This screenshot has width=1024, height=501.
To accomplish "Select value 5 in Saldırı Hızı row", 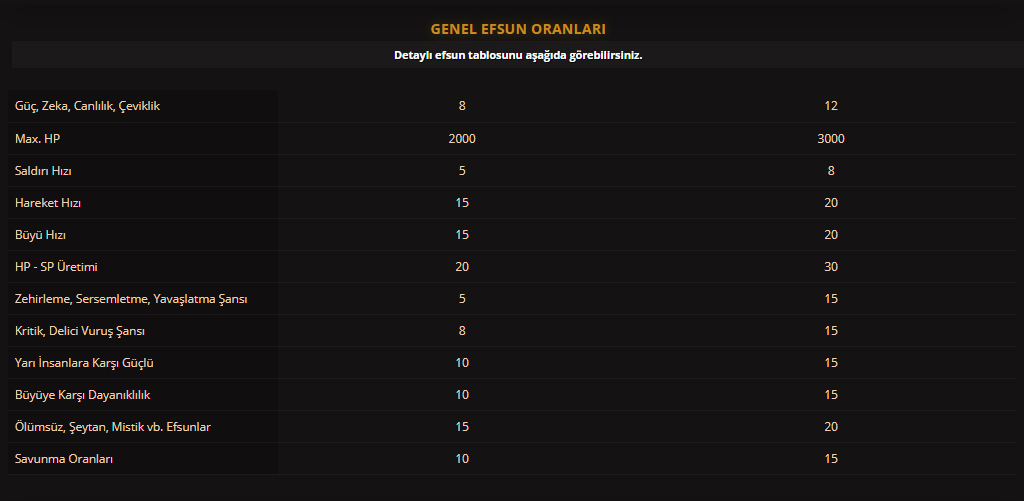I will pos(462,170).
